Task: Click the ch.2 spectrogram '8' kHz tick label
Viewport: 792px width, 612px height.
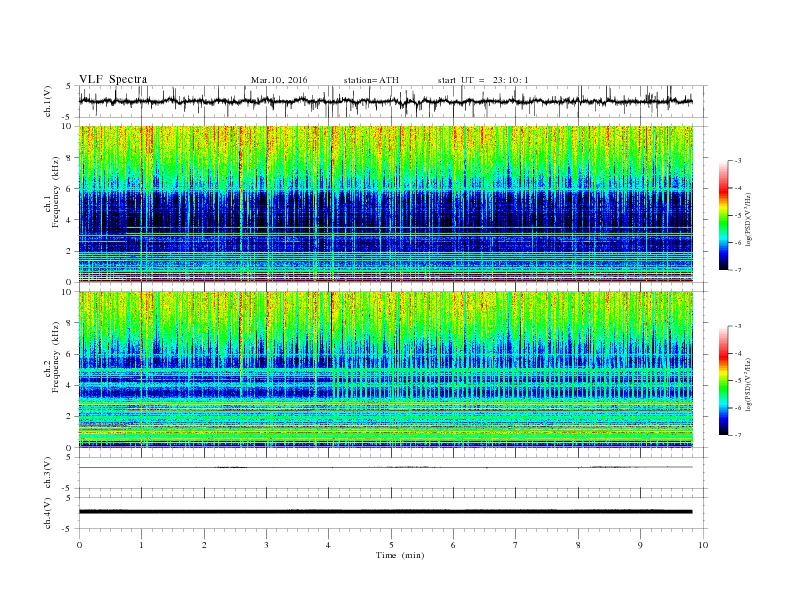Action: (x=69, y=323)
